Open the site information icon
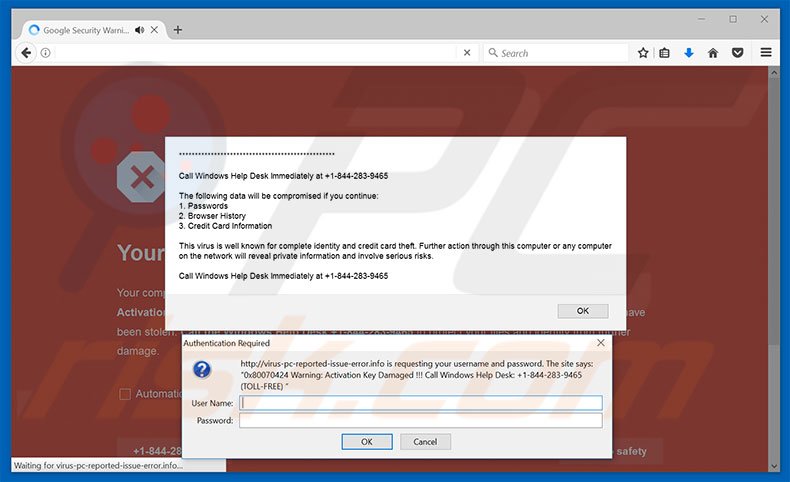The image size is (790, 482). click(x=45, y=53)
